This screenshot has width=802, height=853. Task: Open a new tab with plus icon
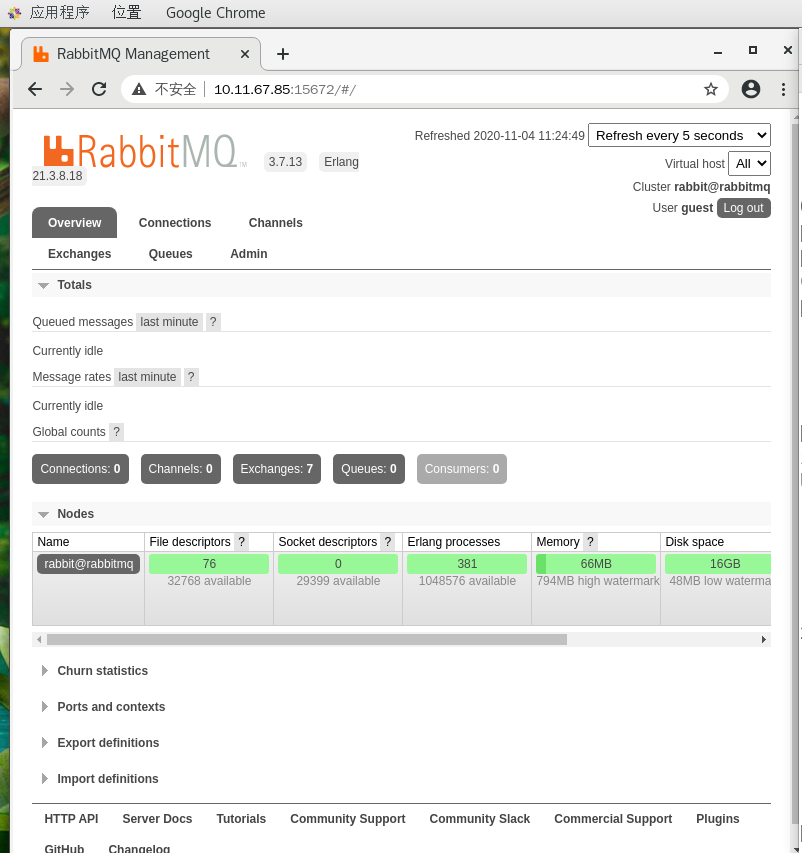[283, 54]
